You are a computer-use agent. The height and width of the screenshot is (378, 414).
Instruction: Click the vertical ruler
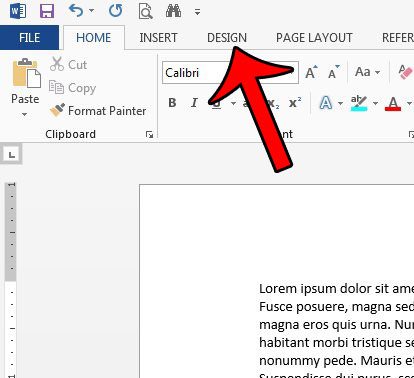(x=11, y=280)
